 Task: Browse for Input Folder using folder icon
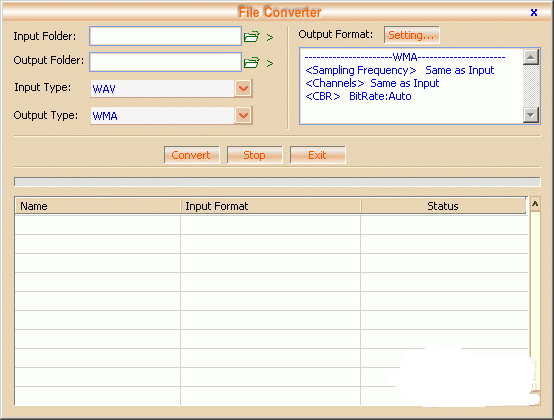[252, 36]
